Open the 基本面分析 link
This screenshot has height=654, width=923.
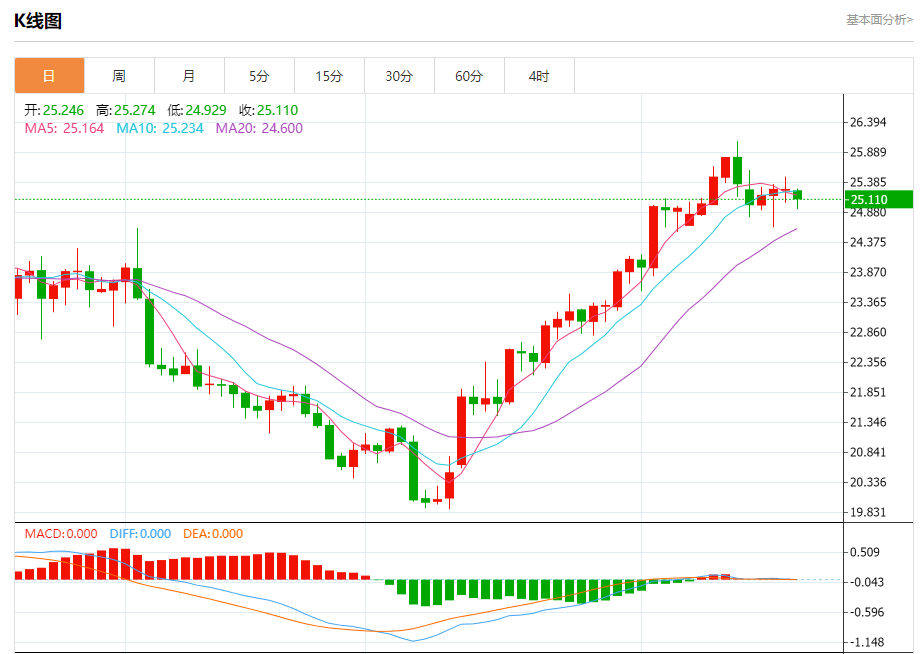(x=879, y=20)
